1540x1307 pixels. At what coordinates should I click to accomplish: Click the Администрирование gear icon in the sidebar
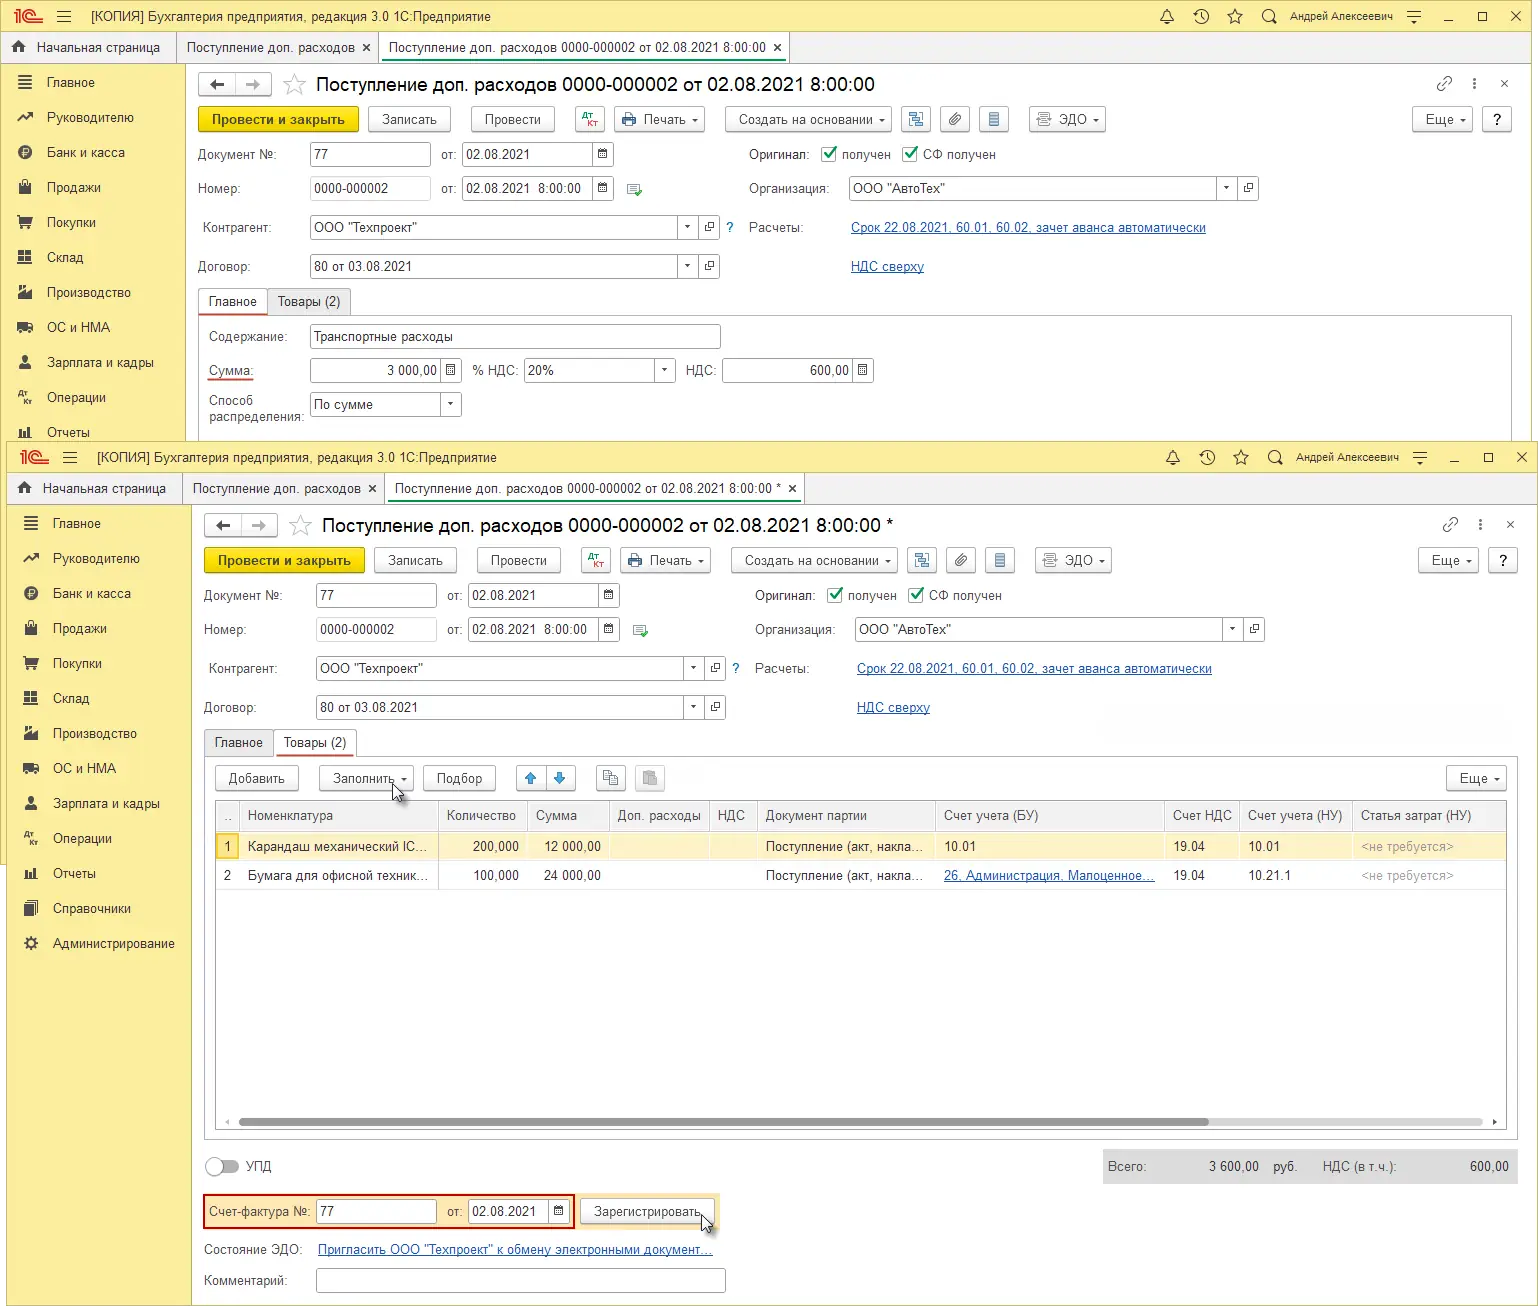[x=31, y=943]
